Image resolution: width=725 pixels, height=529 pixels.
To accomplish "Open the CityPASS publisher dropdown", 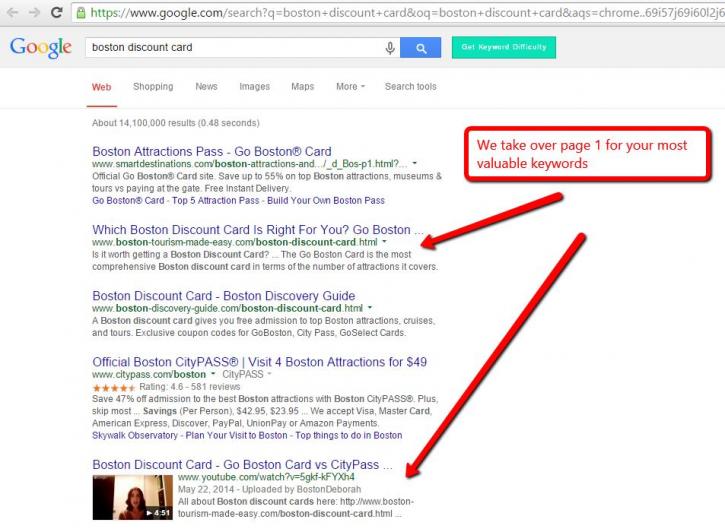I will click(247, 374).
